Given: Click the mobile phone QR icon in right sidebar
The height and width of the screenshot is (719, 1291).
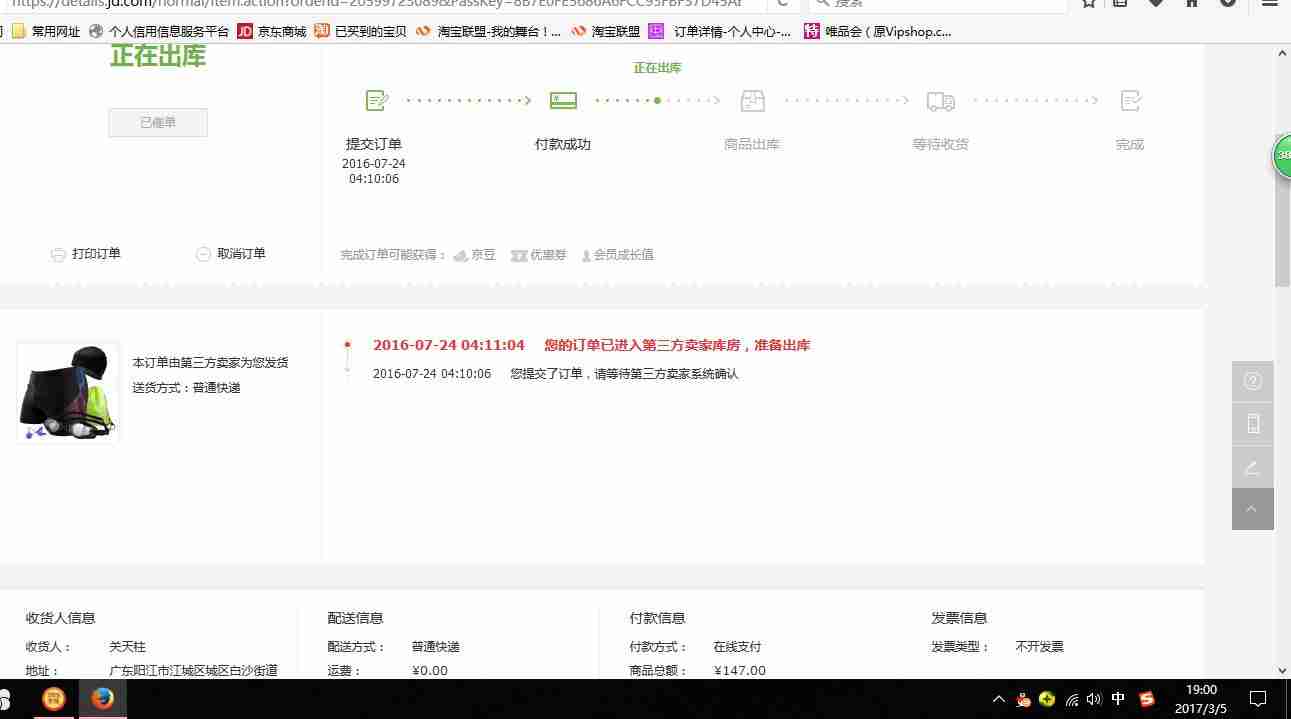Looking at the screenshot, I should (x=1252, y=424).
